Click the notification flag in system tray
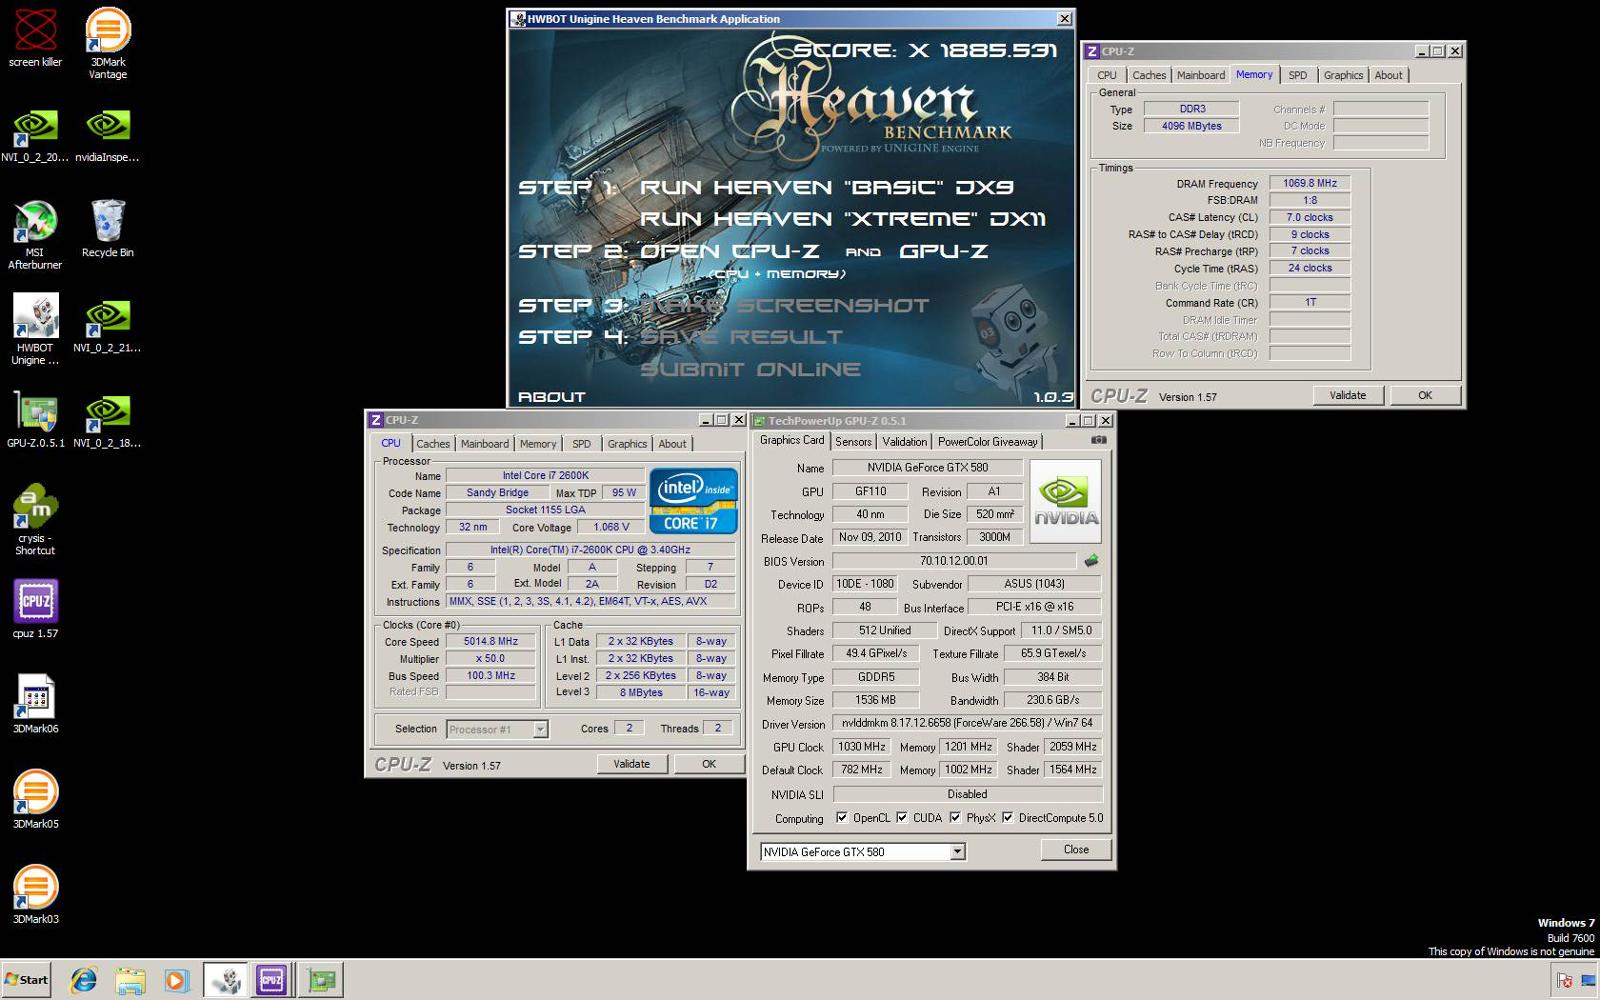1600x1000 pixels. 1564,981
